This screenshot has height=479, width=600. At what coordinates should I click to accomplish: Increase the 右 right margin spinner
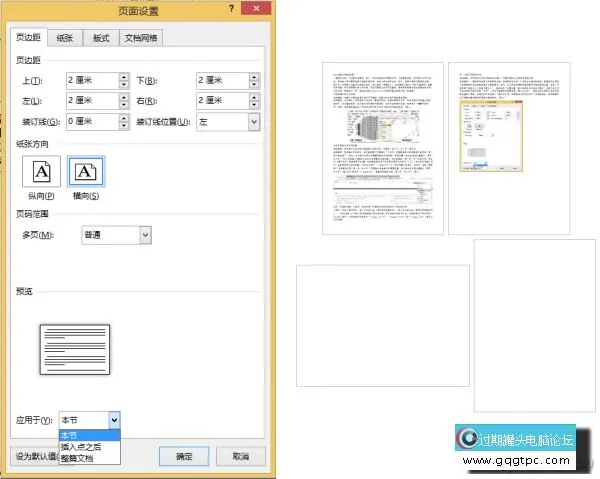pos(254,97)
